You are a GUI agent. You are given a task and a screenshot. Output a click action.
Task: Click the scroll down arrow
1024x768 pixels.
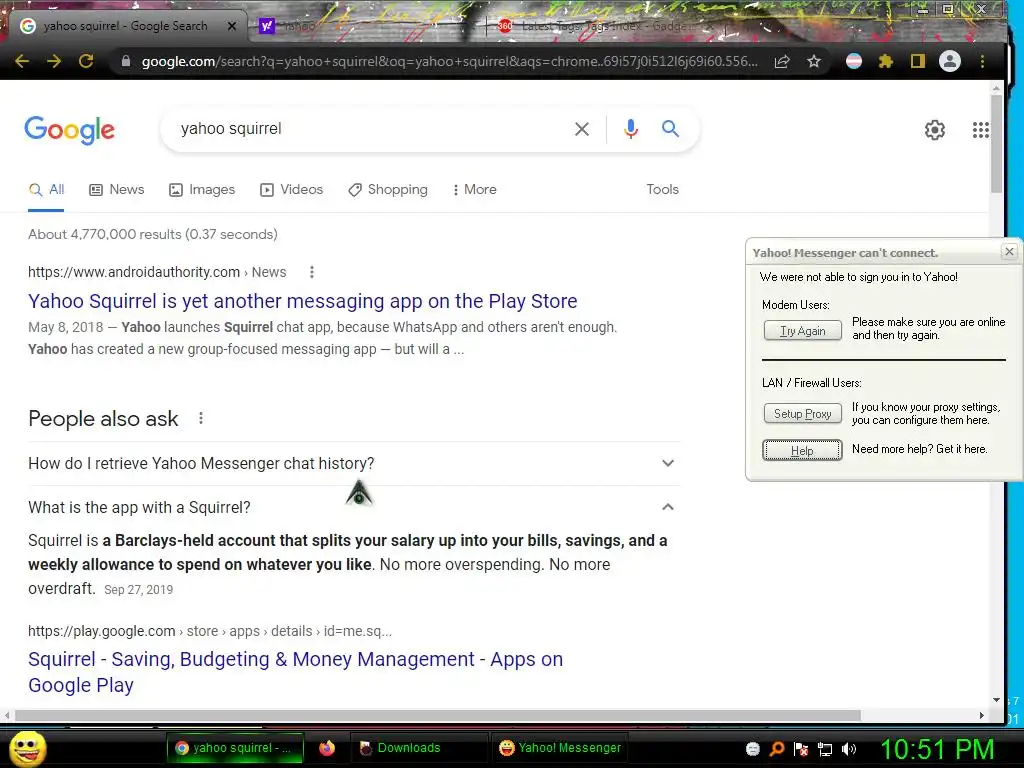click(x=996, y=700)
